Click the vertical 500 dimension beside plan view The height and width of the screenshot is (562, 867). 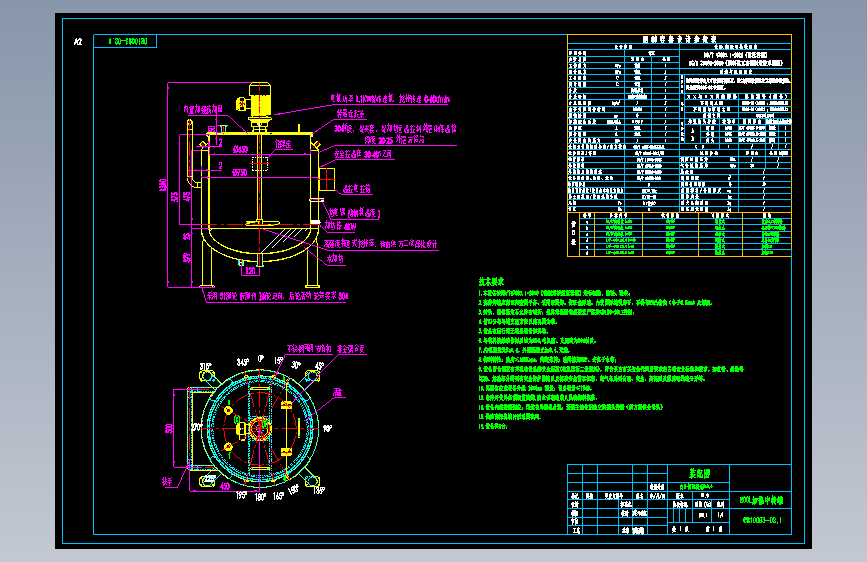(x=169, y=428)
